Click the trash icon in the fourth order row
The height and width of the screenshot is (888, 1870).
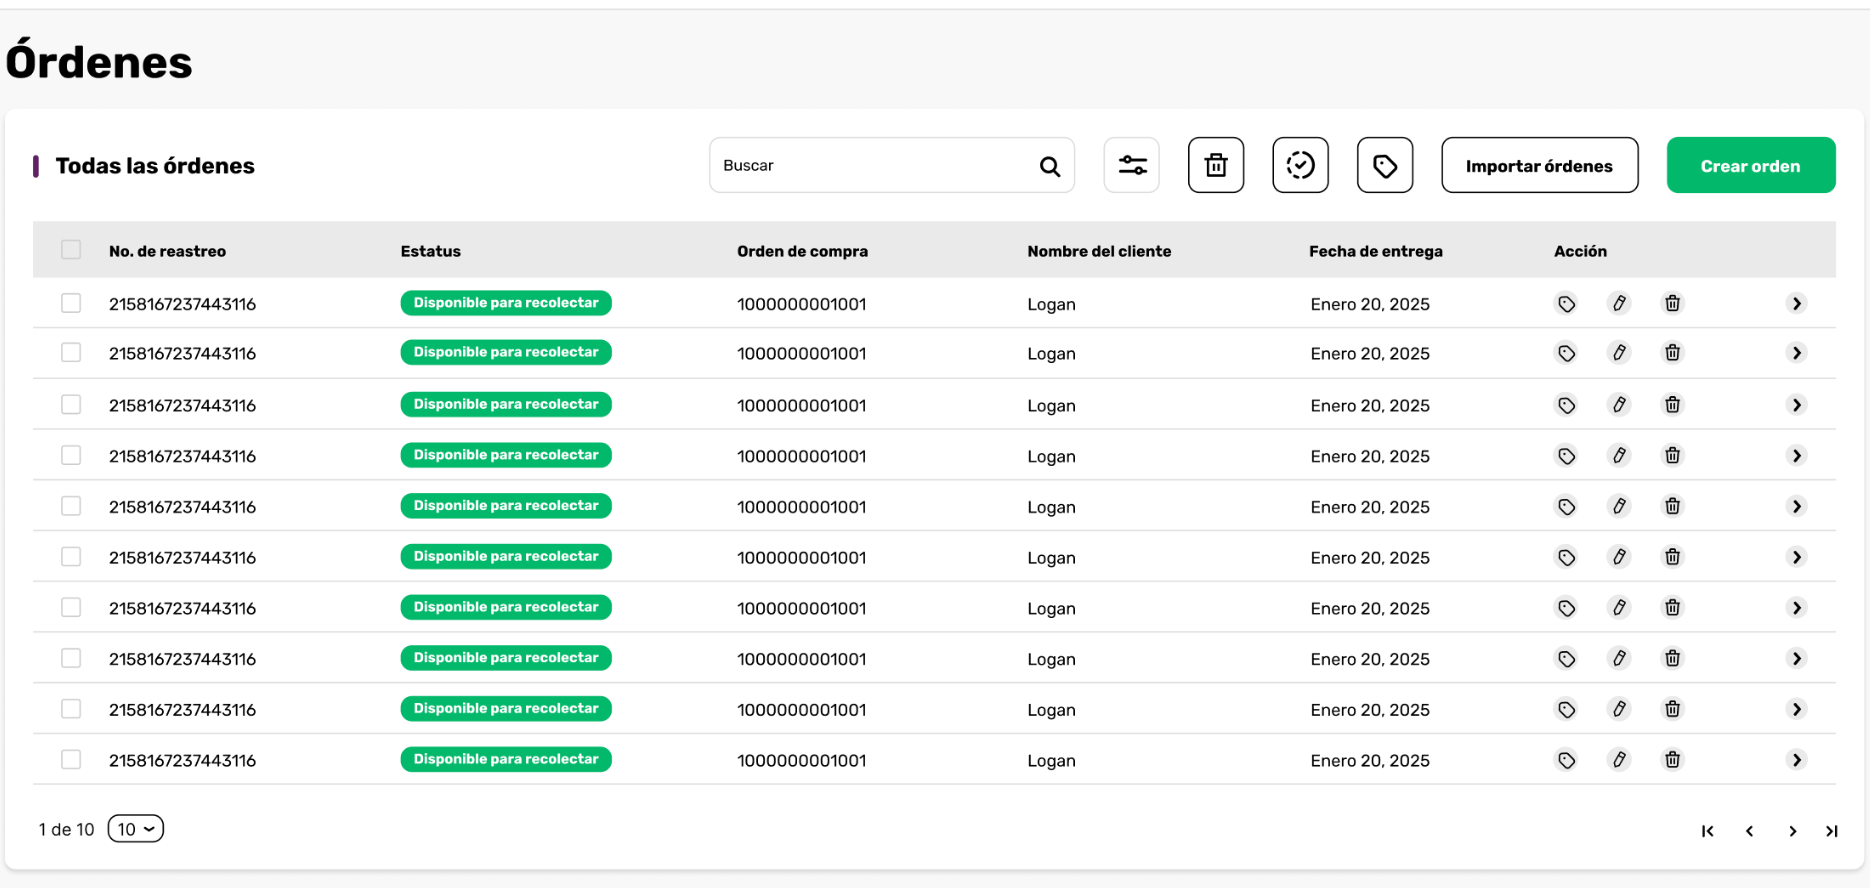coord(1672,456)
